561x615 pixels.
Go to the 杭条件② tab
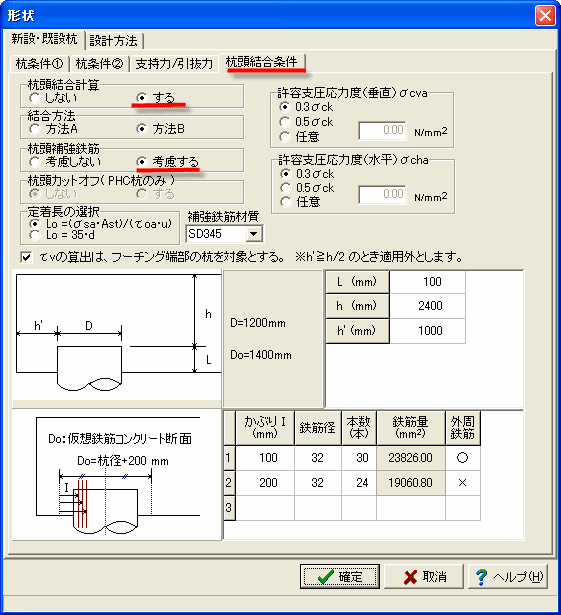[x=99, y=64]
